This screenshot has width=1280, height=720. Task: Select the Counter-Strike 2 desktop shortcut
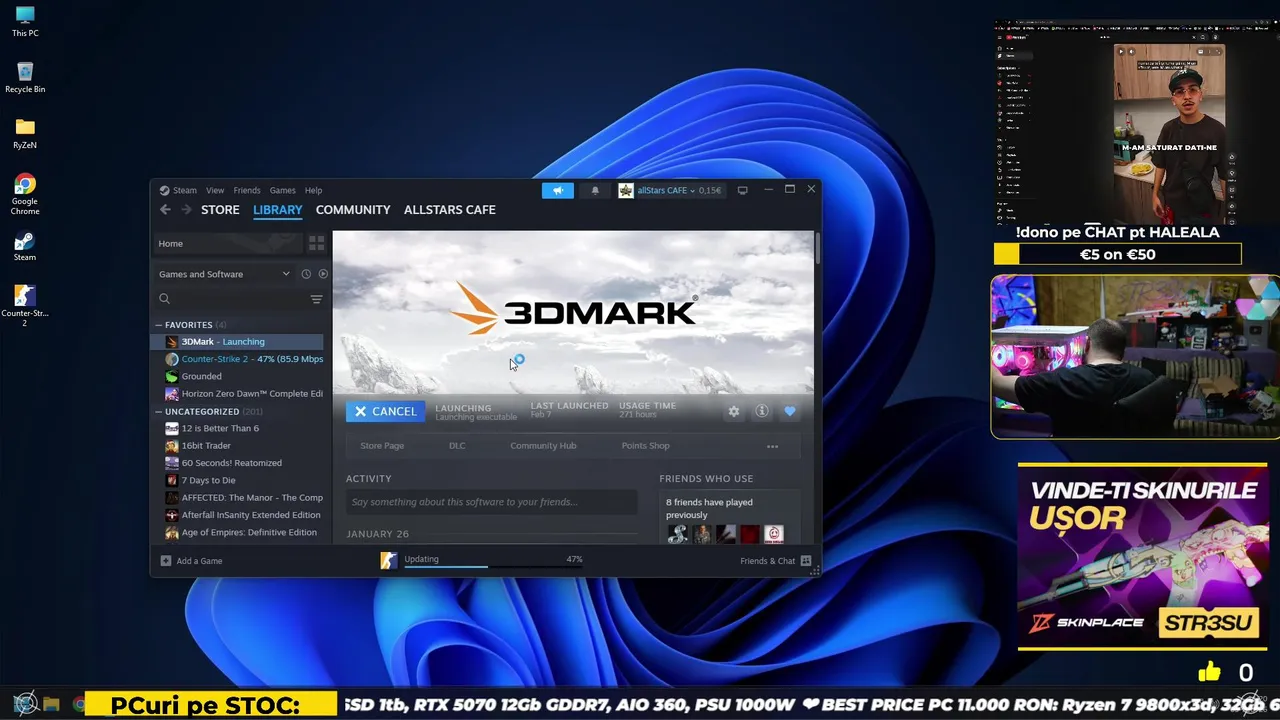point(25,306)
